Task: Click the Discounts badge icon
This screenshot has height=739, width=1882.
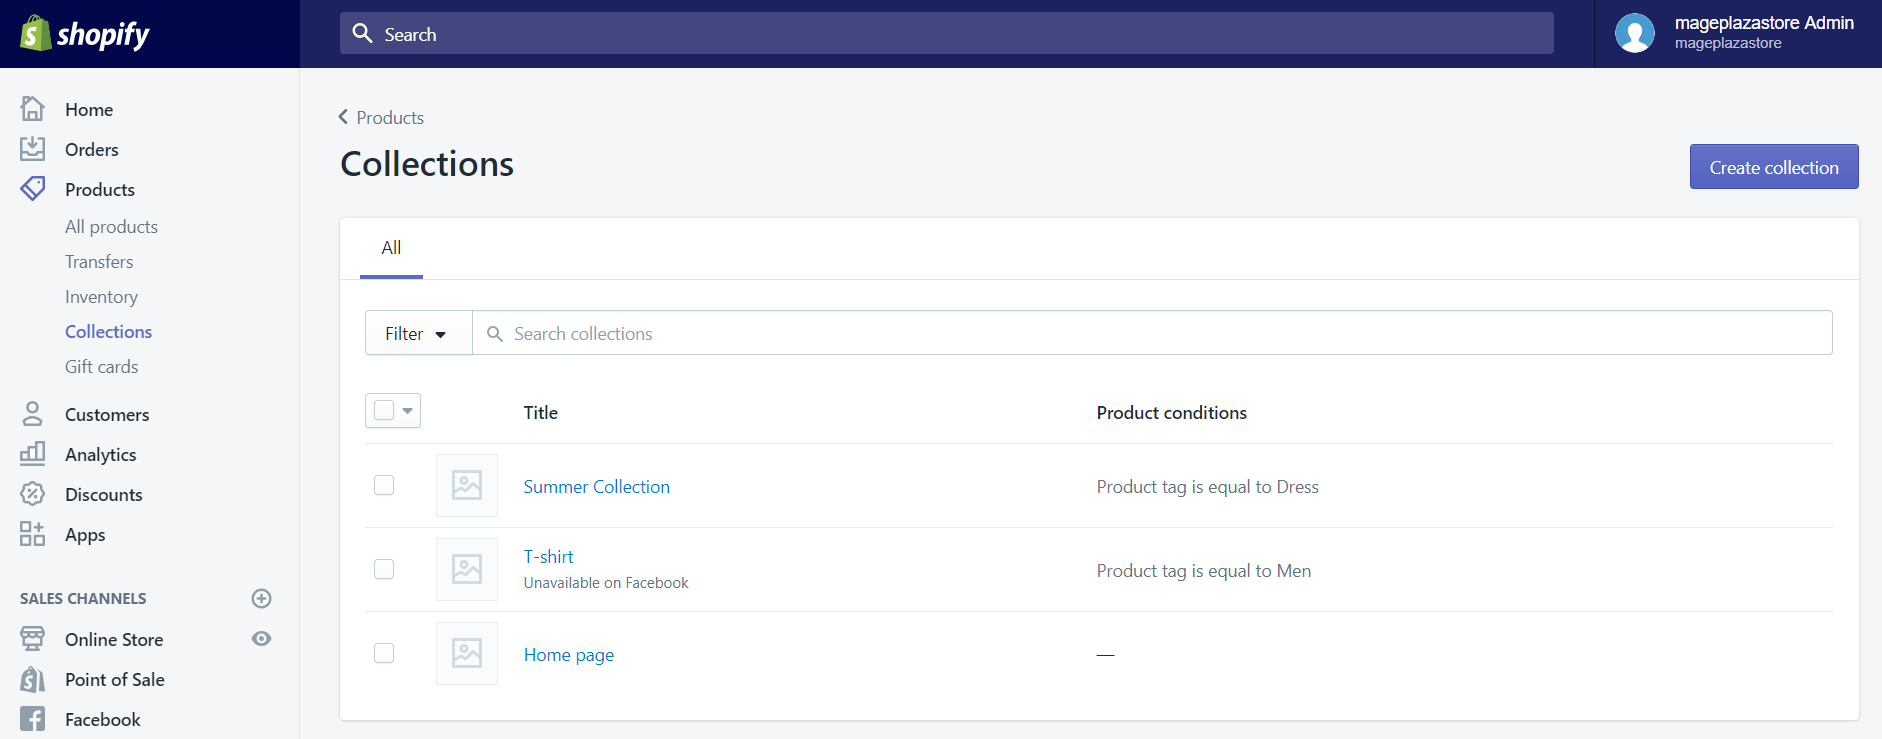Action: (x=32, y=494)
